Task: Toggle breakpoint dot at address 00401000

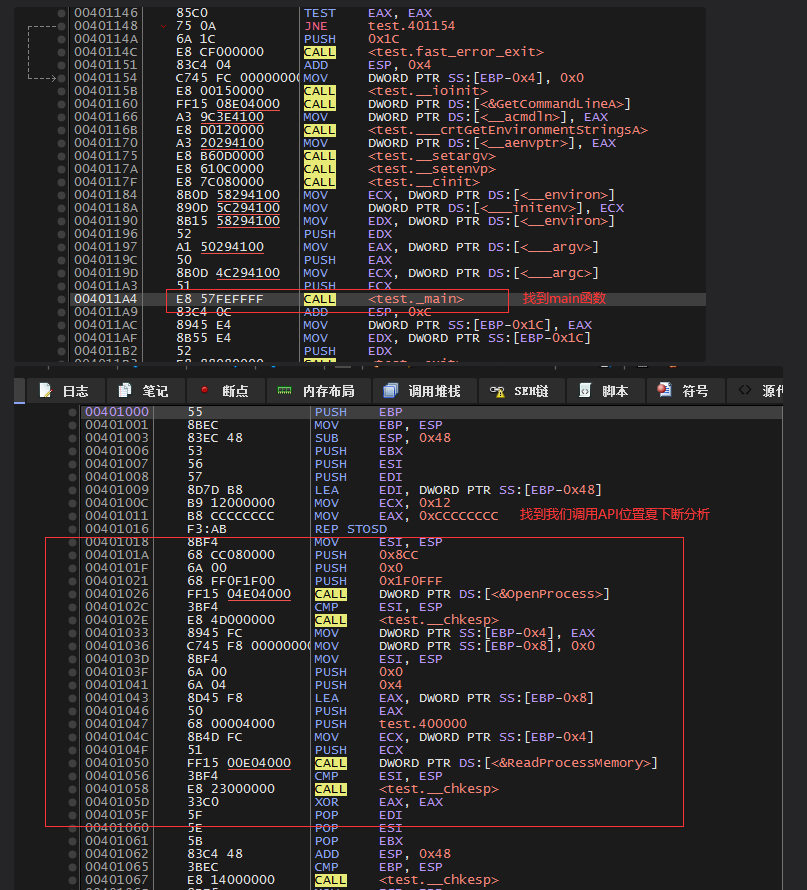Action: (x=72, y=412)
